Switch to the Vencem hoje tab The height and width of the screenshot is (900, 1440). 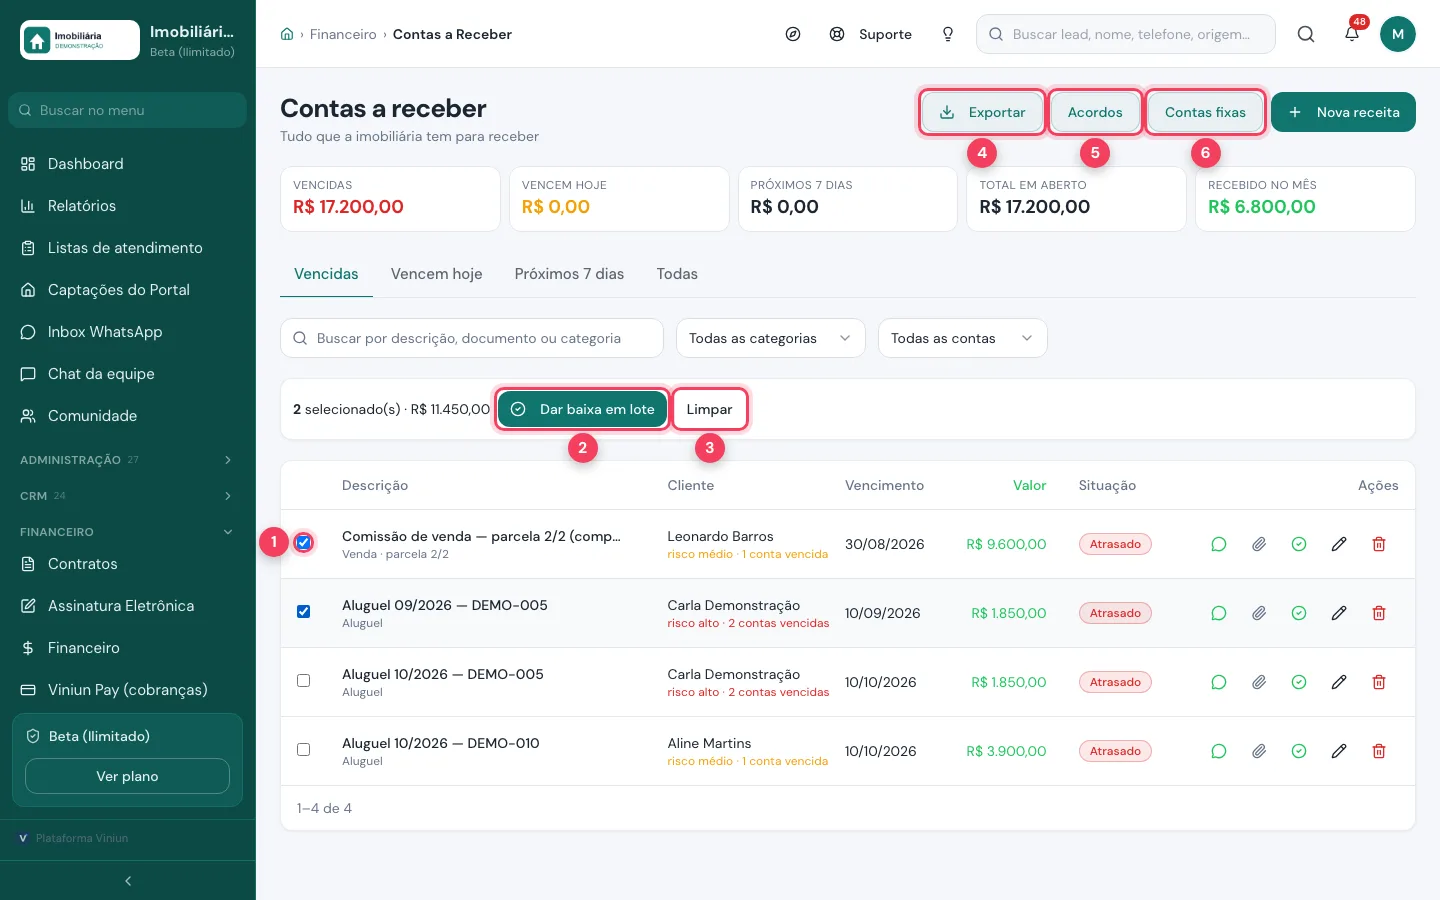[x=436, y=274]
